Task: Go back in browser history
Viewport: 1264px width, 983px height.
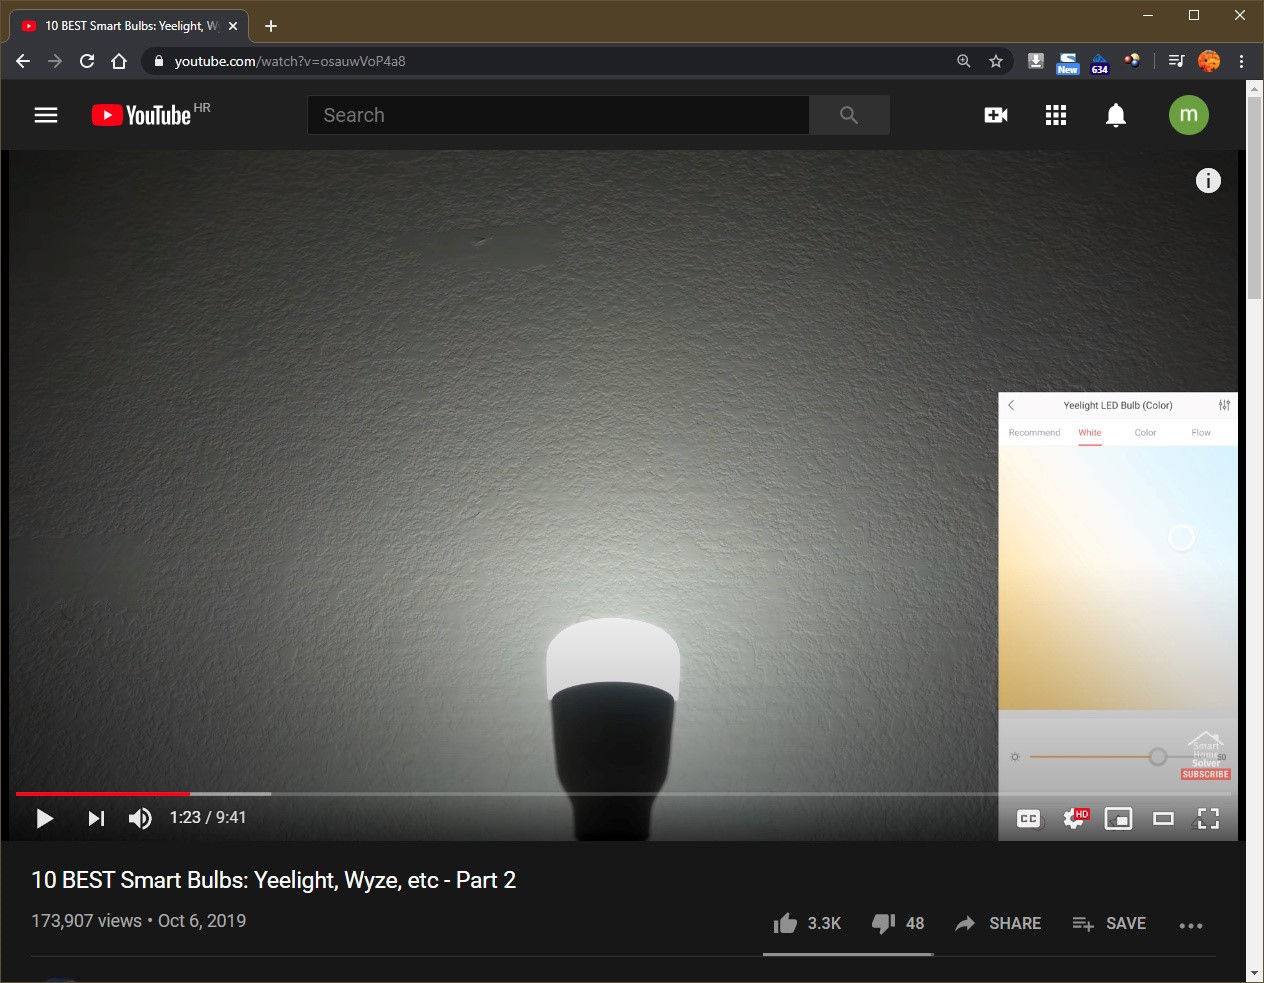Action: pos(23,61)
